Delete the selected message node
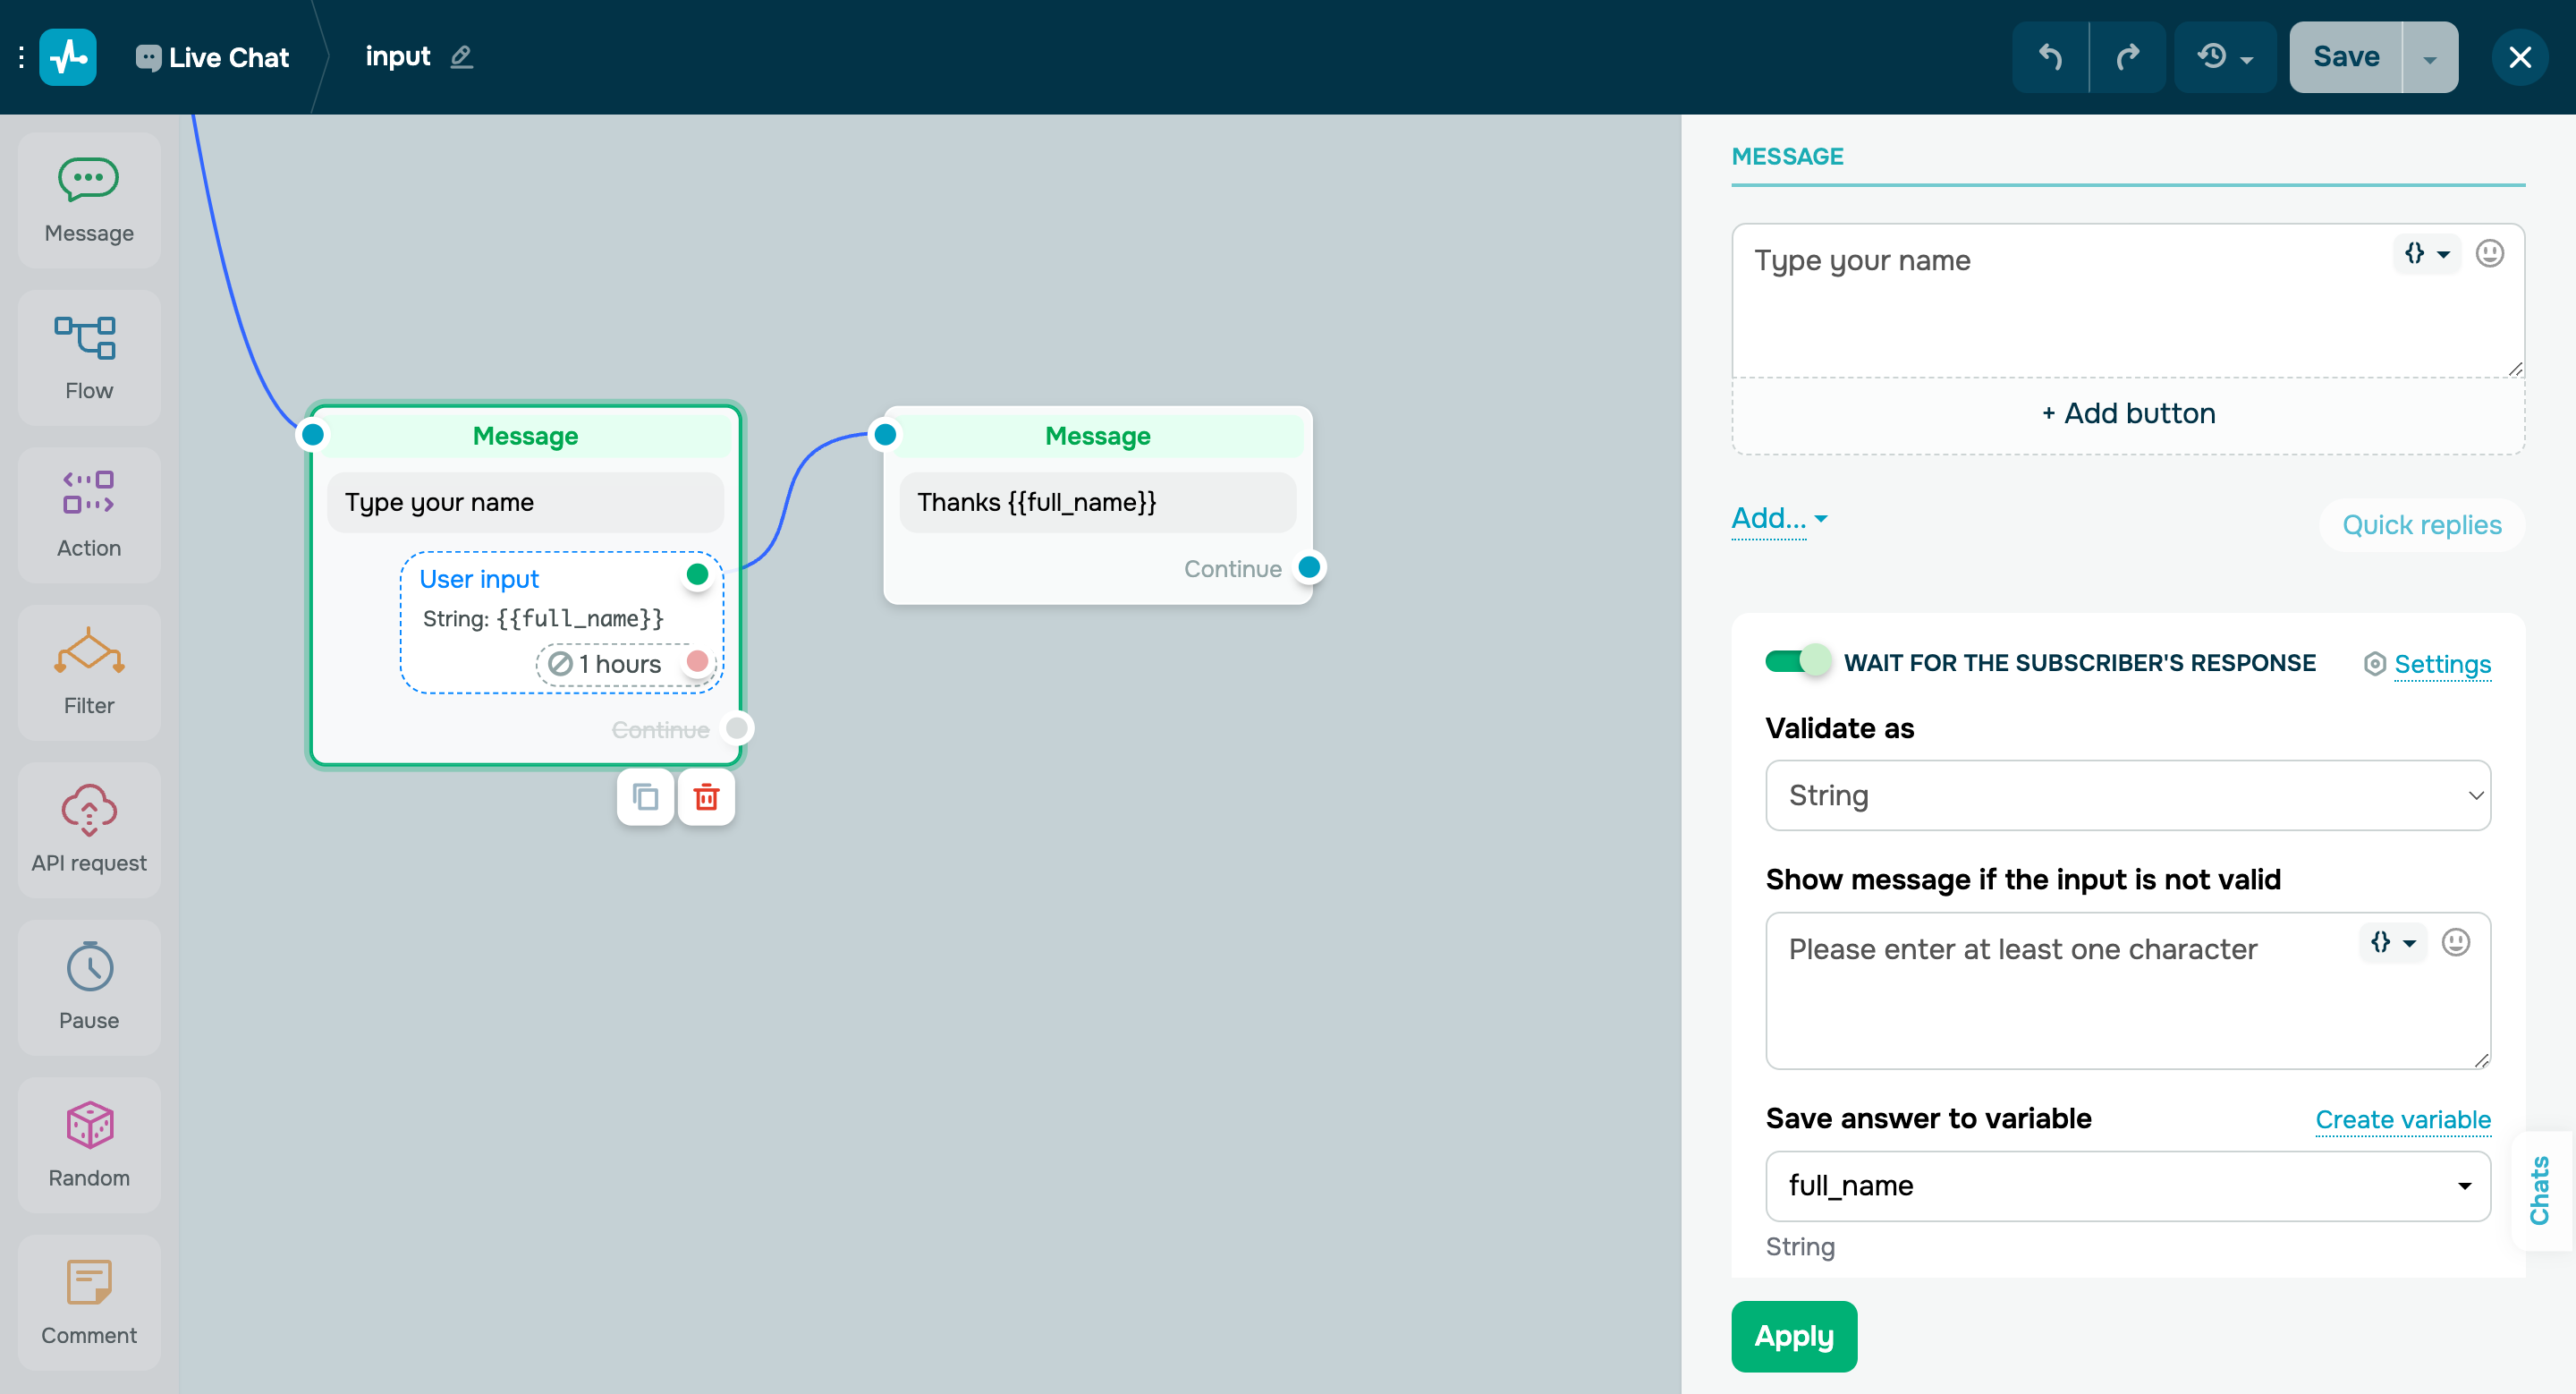 [706, 797]
